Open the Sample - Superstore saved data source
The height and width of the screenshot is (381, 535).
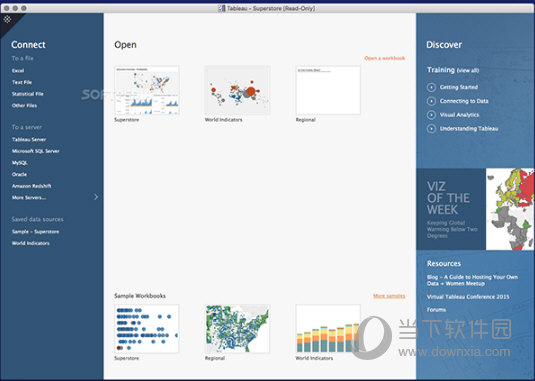click(x=35, y=232)
